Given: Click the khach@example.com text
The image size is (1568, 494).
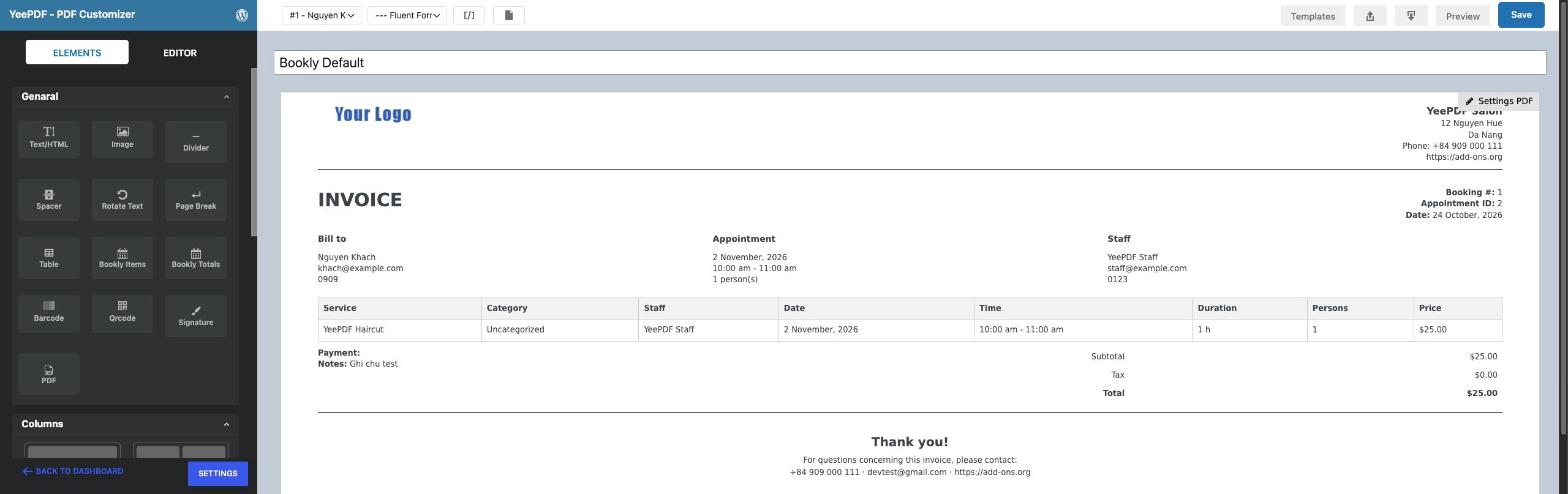Looking at the screenshot, I should point(360,268).
